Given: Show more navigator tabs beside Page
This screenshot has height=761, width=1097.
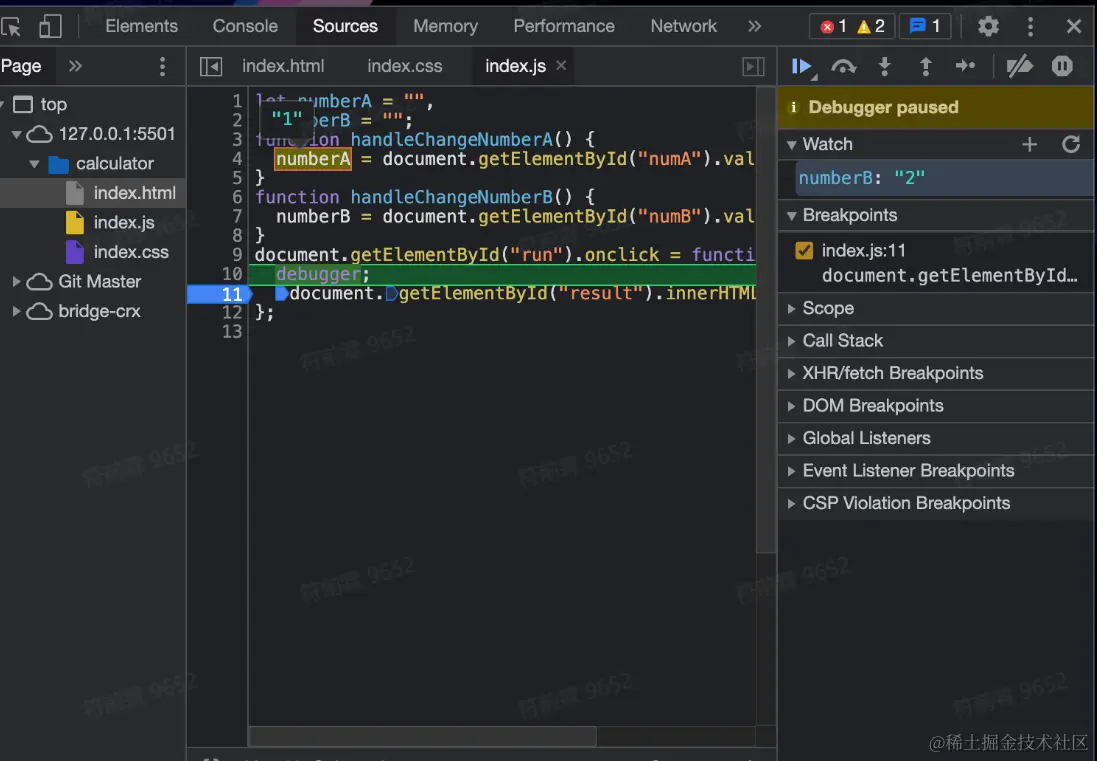Looking at the screenshot, I should 75,66.
